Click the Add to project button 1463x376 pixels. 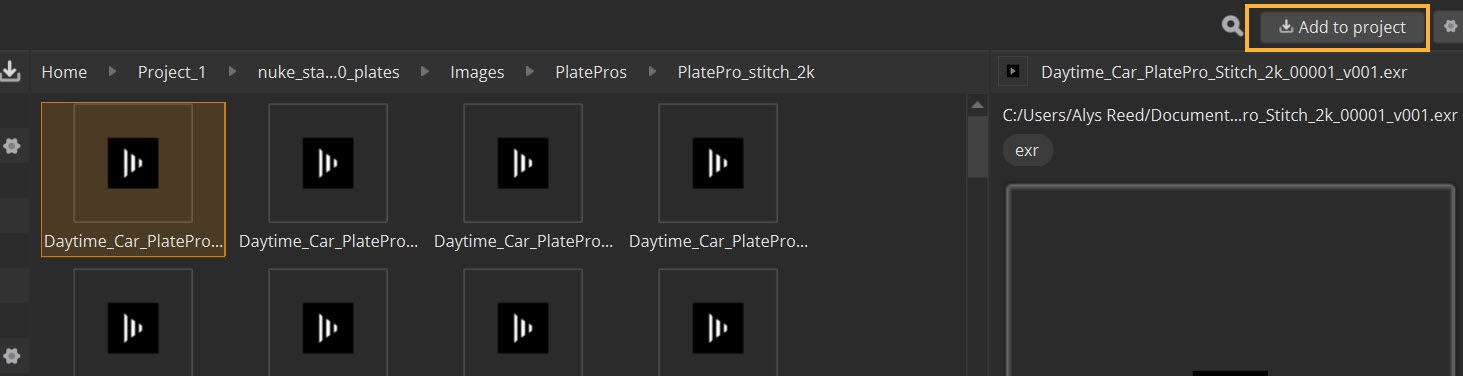1342,28
